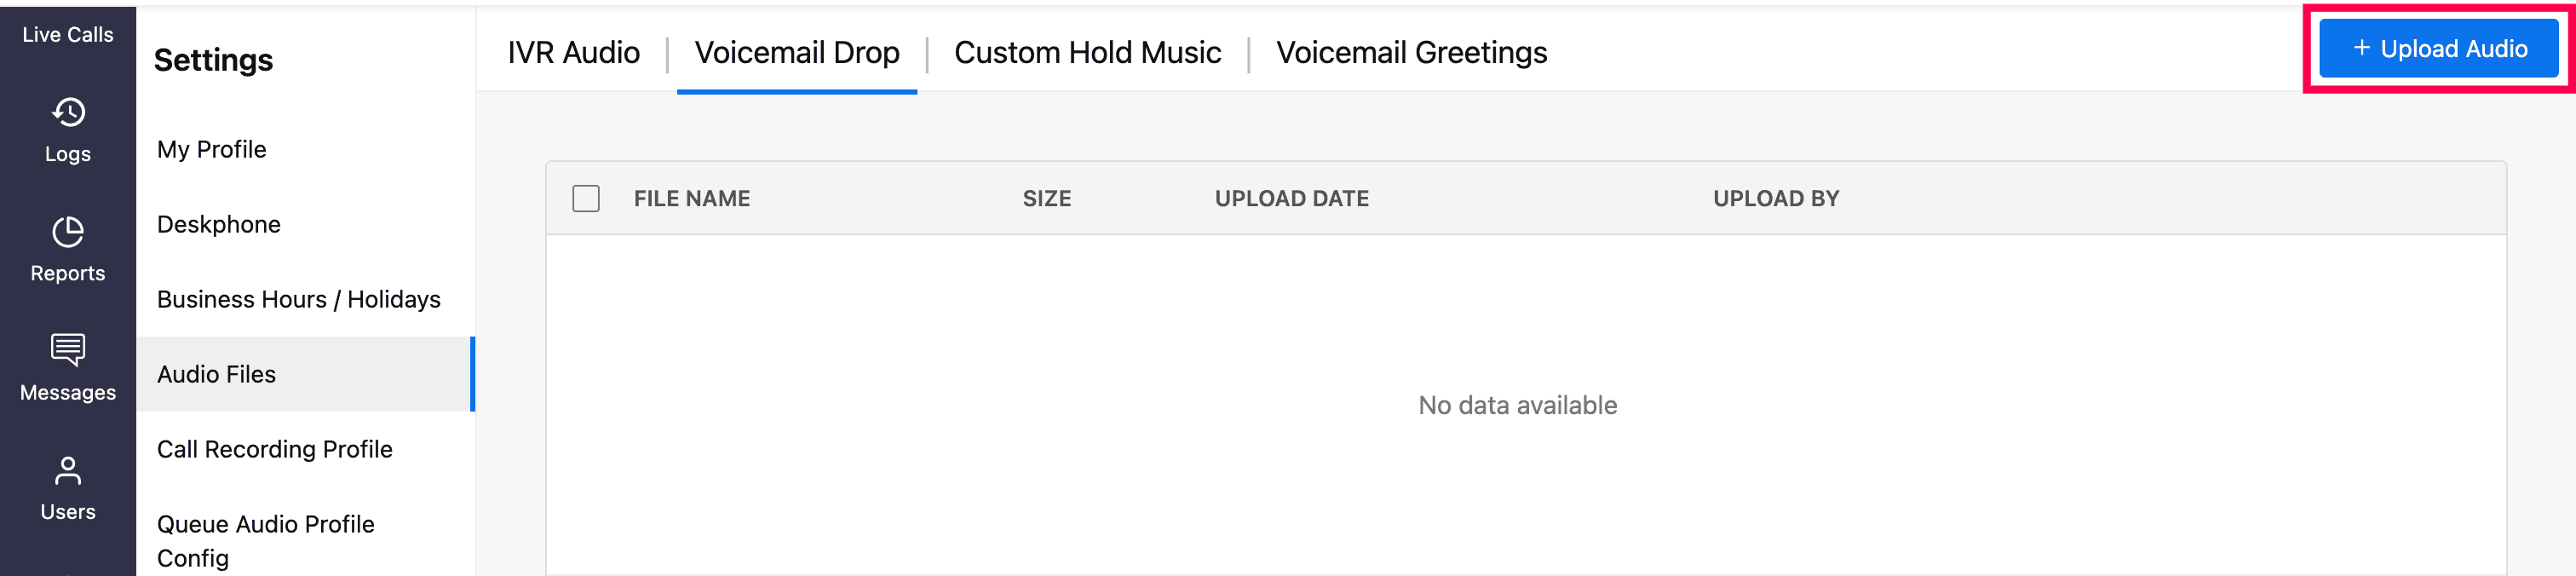The height and width of the screenshot is (576, 2576).
Task: Switch to the Voicemail Greetings tab
Action: (x=1411, y=52)
